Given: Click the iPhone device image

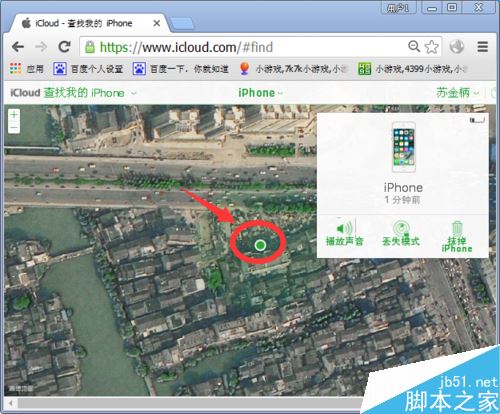Looking at the screenshot, I should (403, 147).
